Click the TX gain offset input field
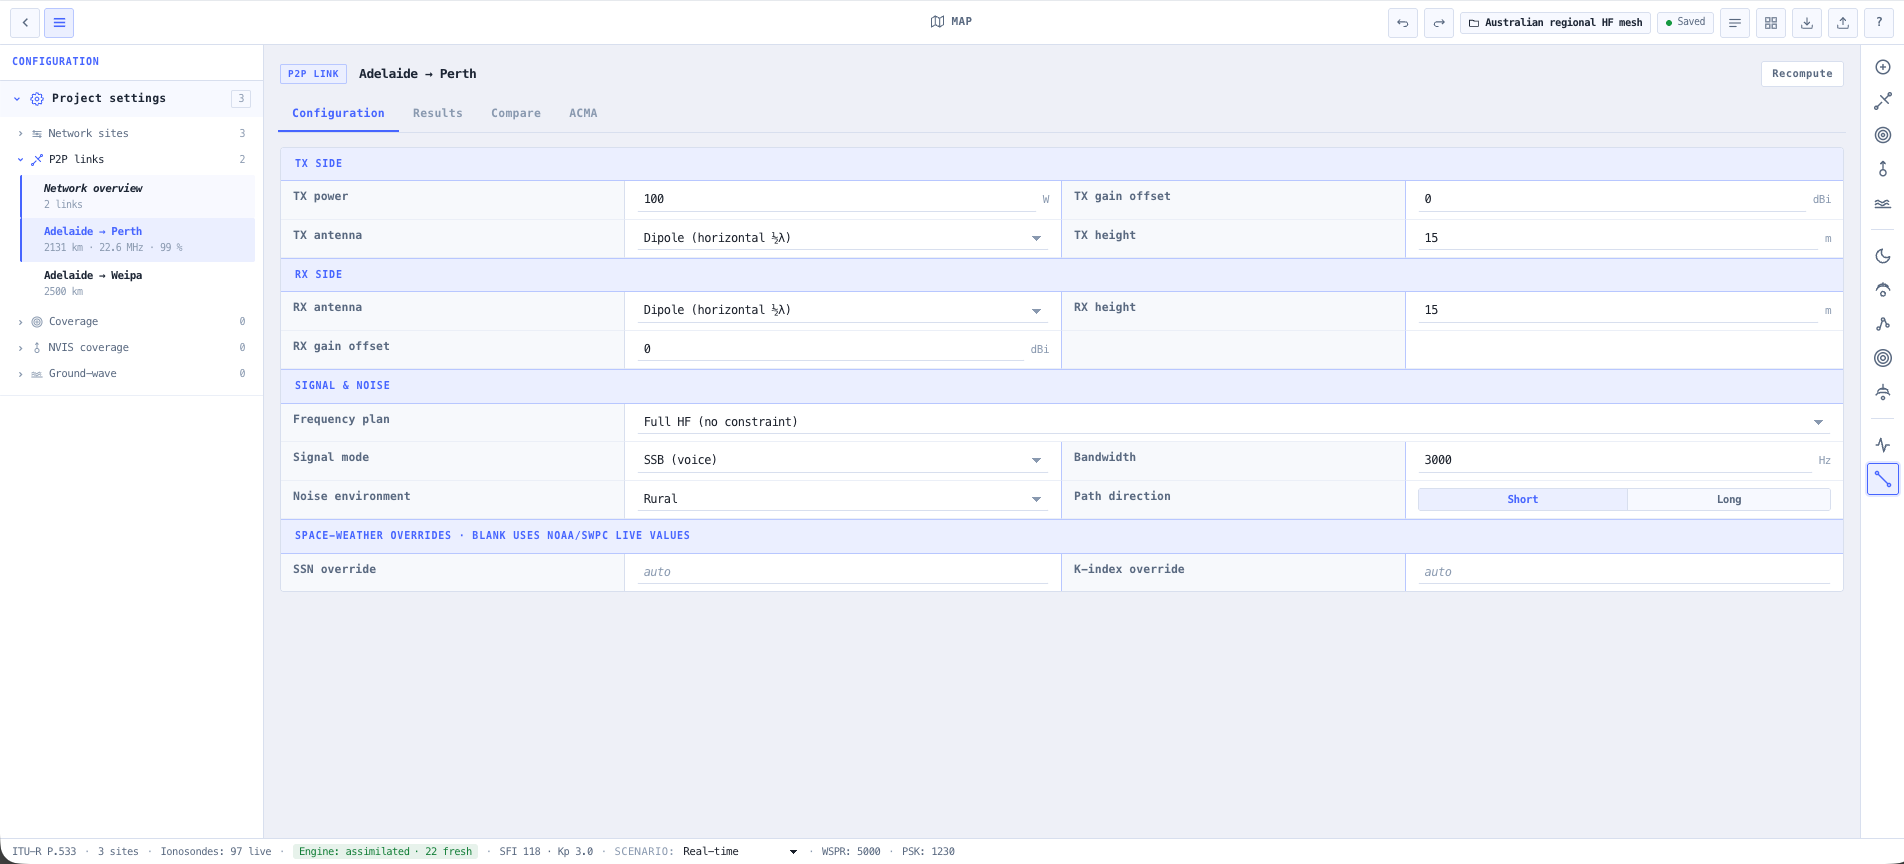Image resolution: width=1904 pixels, height=864 pixels. [1612, 199]
